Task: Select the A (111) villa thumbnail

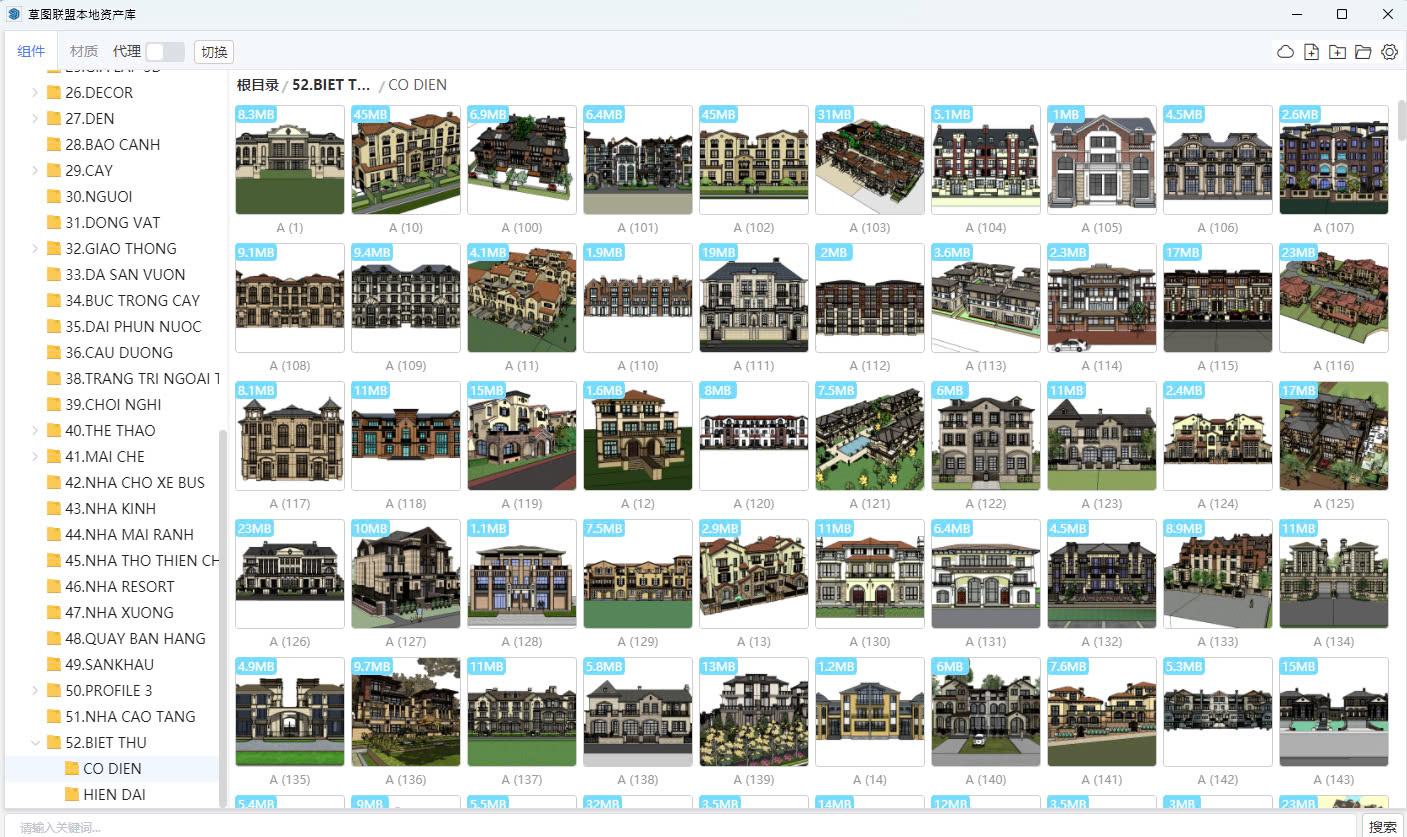Action: point(753,298)
